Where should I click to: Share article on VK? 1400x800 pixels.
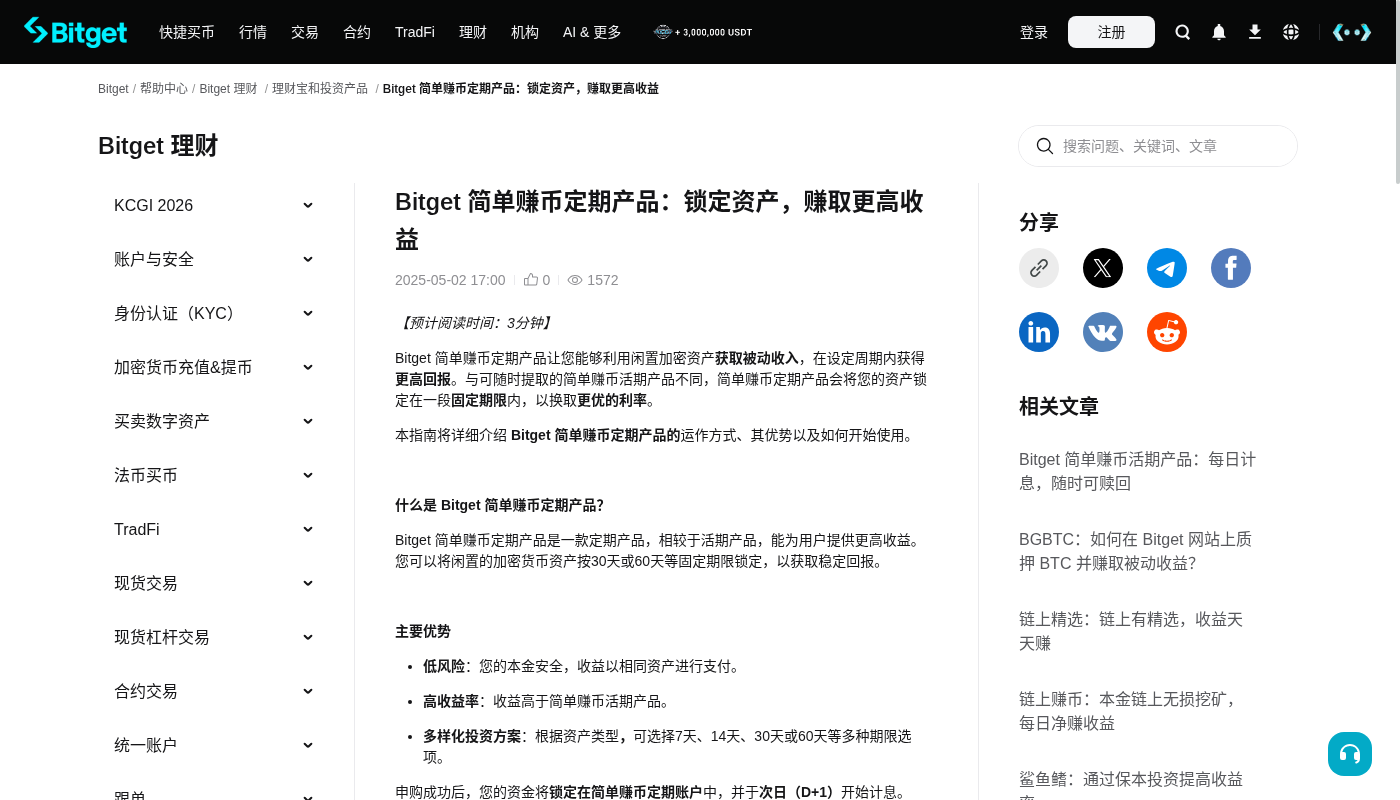[x=1103, y=332]
